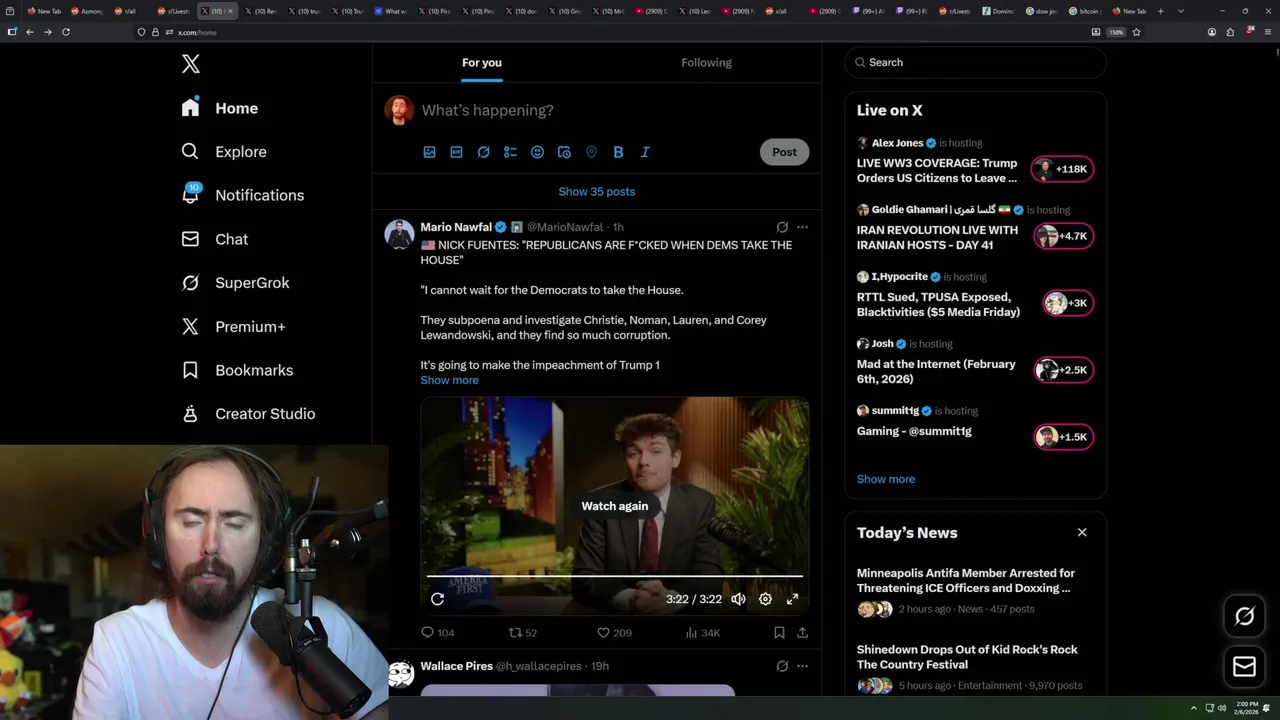
Task: Open the floating Grok button
Action: coord(1245,617)
